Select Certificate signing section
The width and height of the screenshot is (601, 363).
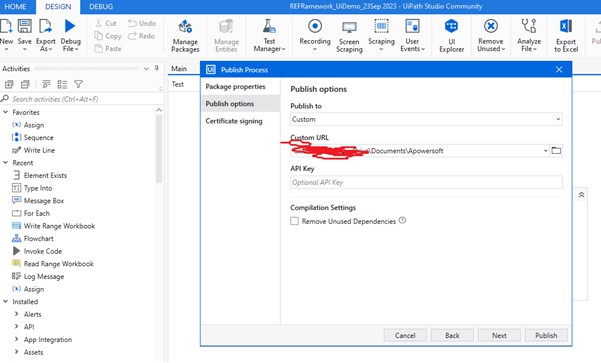tap(240, 121)
